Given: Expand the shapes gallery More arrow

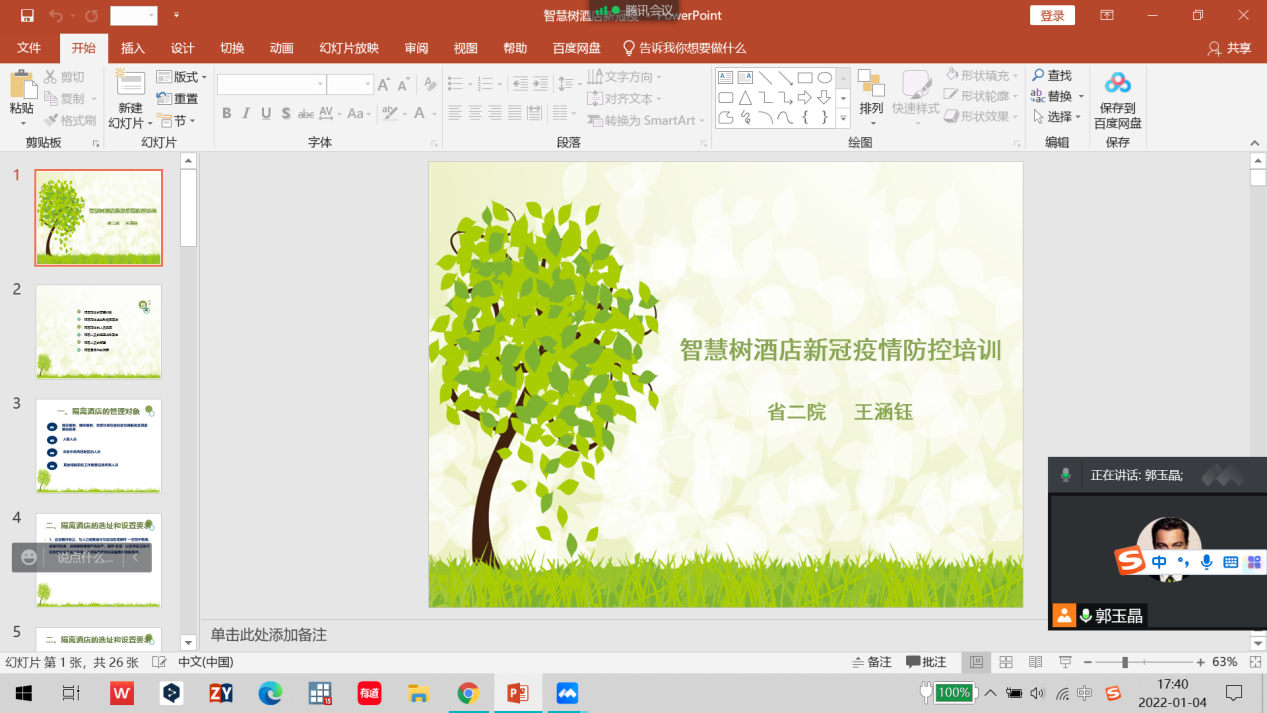Looking at the screenshot, I should [843, 118].
